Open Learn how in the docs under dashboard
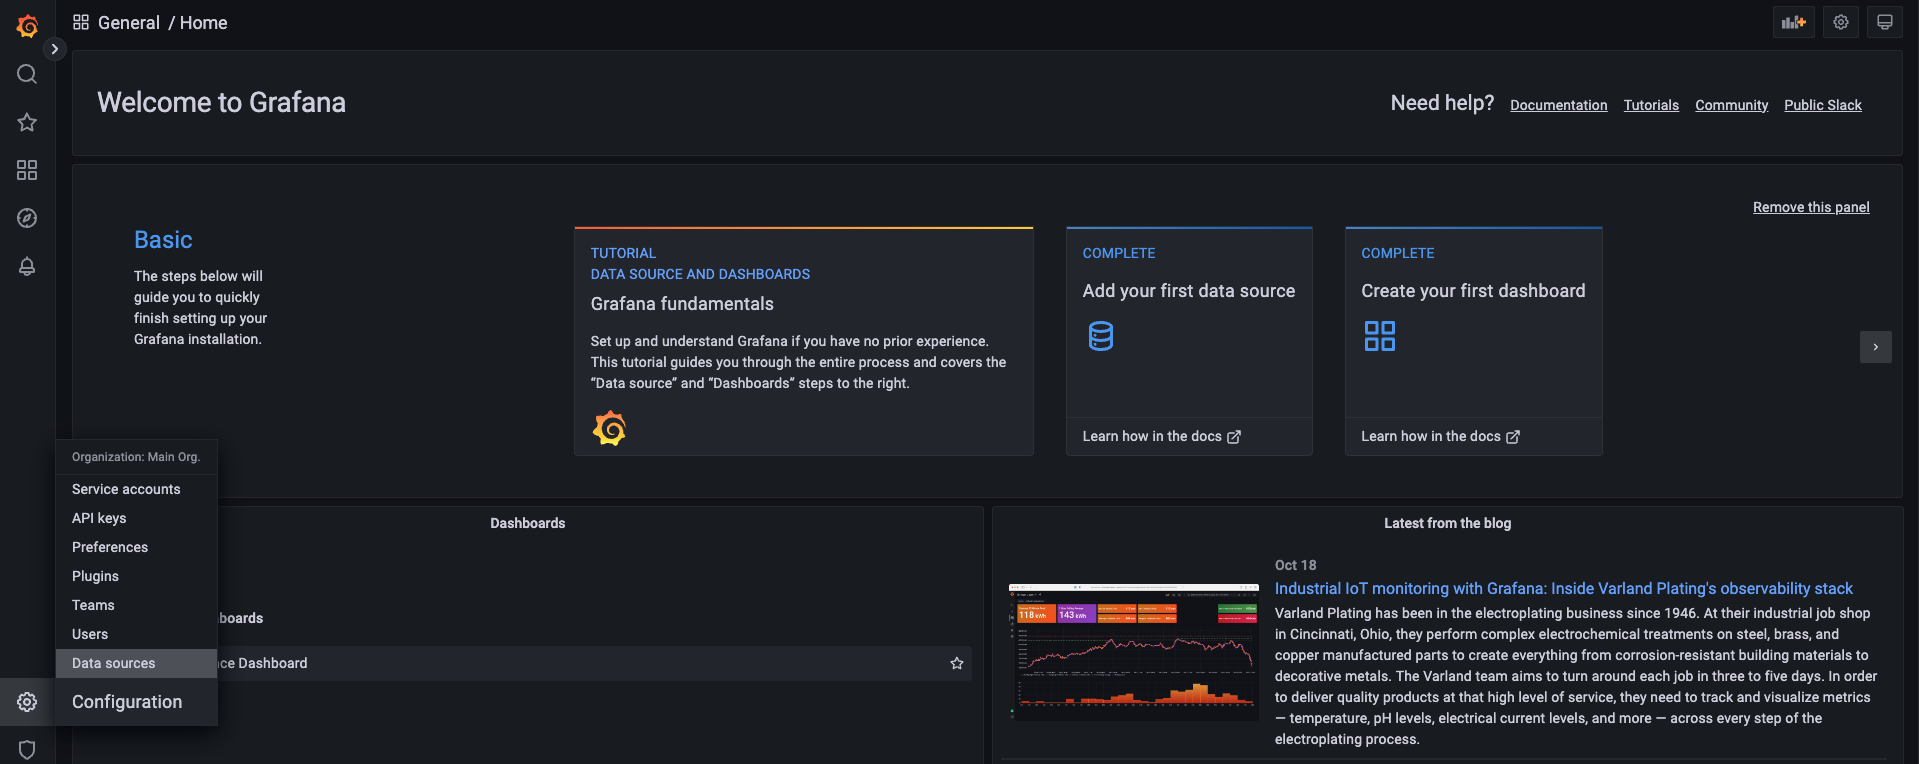The height and width of the screenshot is (764, 1919). click(1440, 436)
